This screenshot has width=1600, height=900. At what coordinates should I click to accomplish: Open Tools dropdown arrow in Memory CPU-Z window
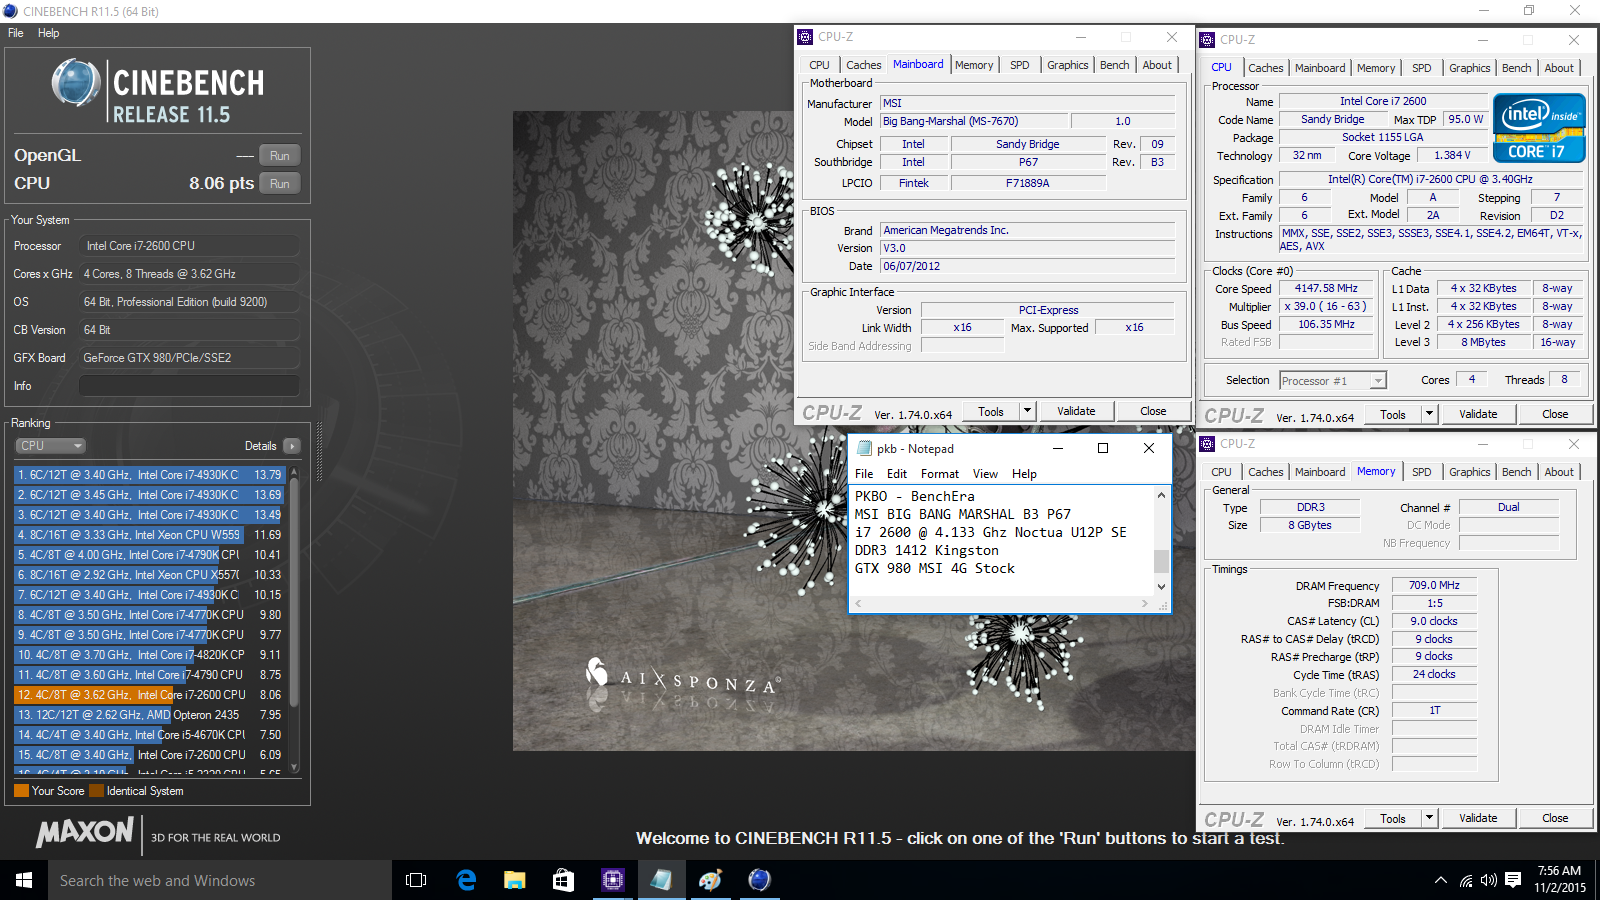tap(1429, 818)
